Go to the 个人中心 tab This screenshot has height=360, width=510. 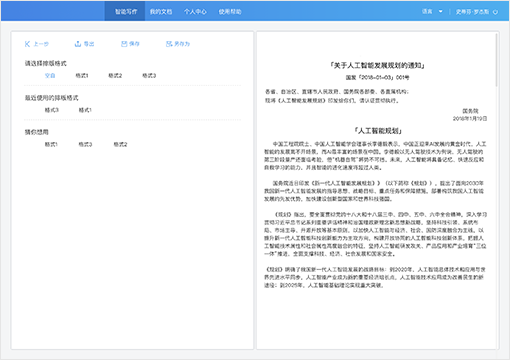point(195,12)
